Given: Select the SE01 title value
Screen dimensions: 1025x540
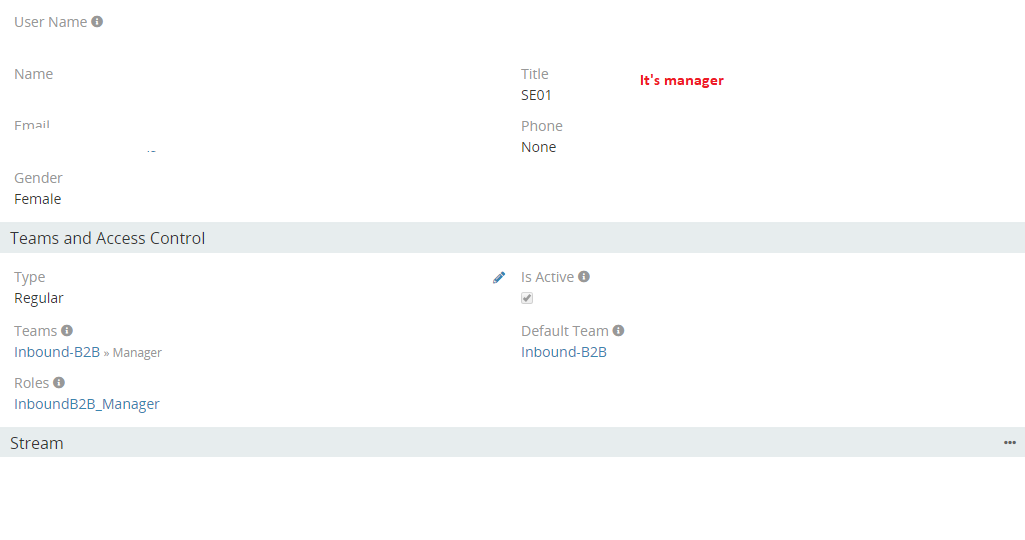Looking at the screenshot, I should click(x=536, y=95).
